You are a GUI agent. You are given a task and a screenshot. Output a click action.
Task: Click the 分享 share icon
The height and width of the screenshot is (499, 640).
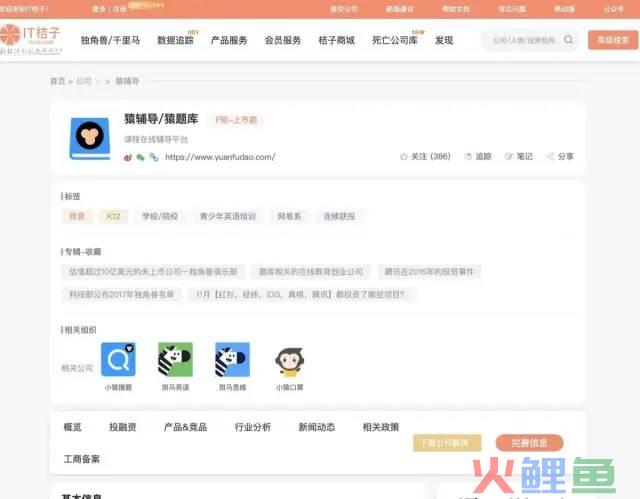tap(550, 156)
